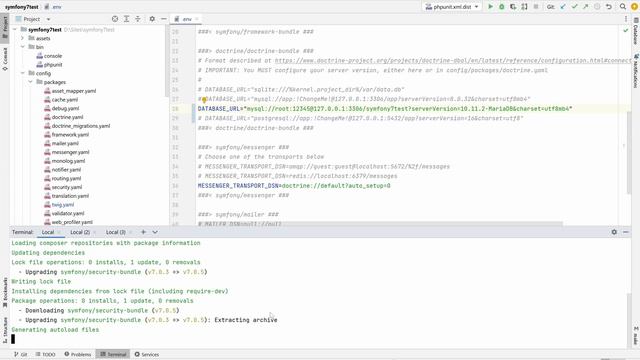The image size is (640, 360).
Task: Open Terminal panel settings gear
Action: pos(614,232)
